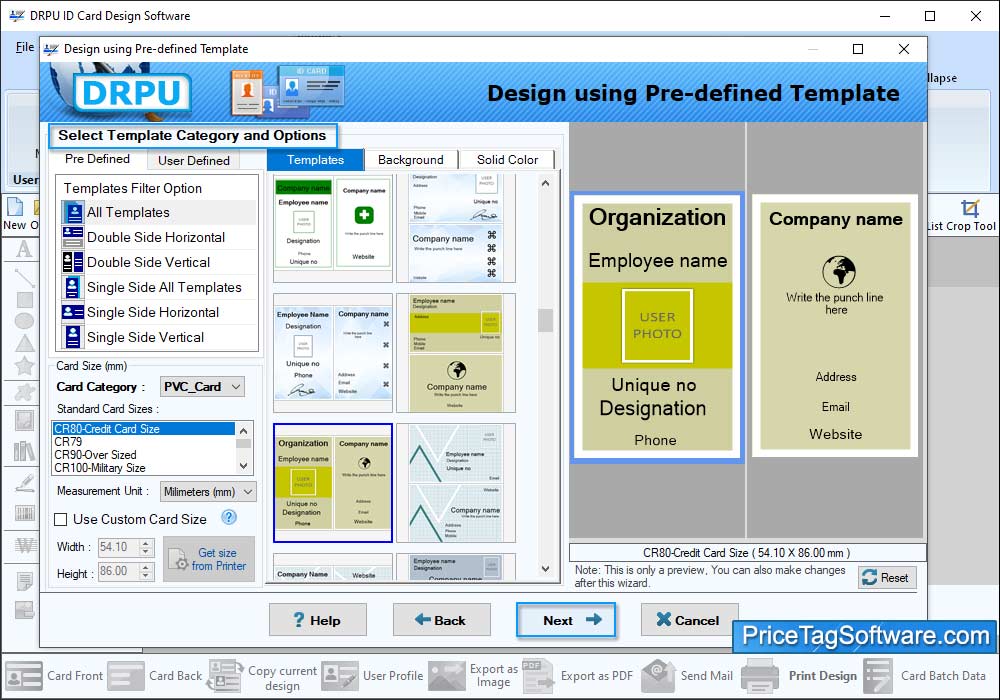
Task: Click the New document icon in main toolbar
Action: [x=15, y=207]
